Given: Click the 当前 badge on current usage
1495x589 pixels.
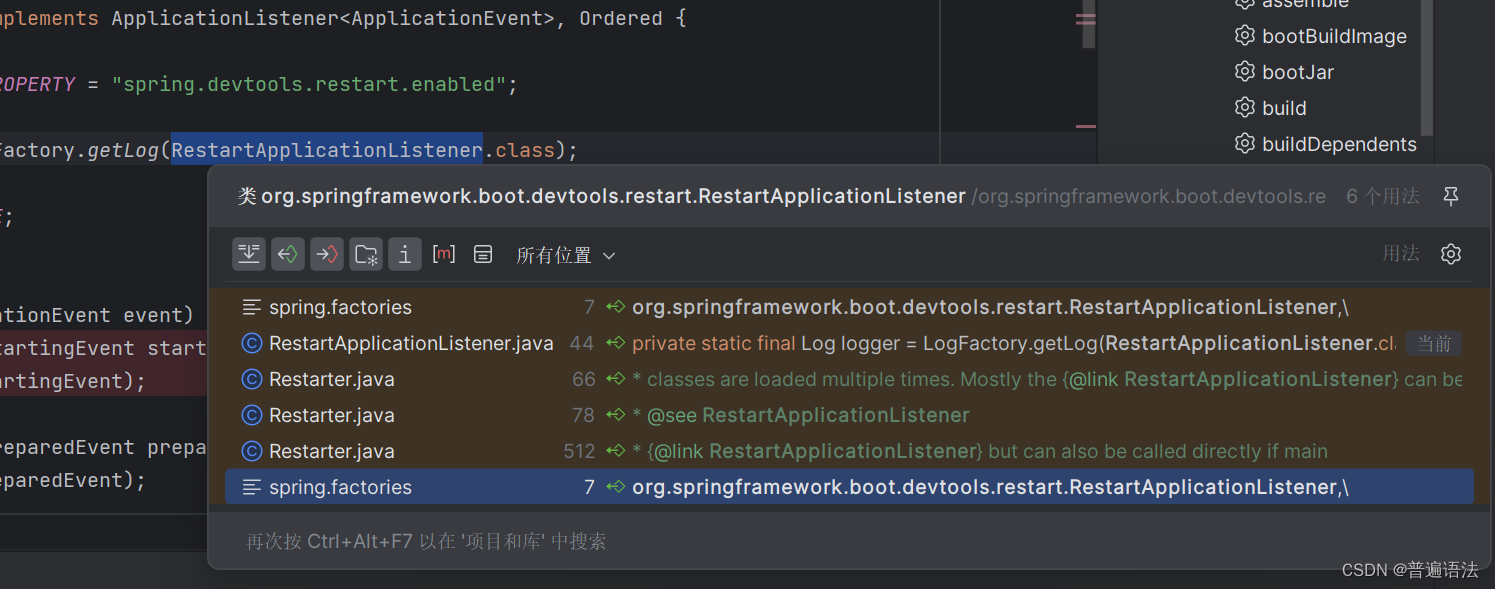Looking at the screenshot, I should 1434,343.
